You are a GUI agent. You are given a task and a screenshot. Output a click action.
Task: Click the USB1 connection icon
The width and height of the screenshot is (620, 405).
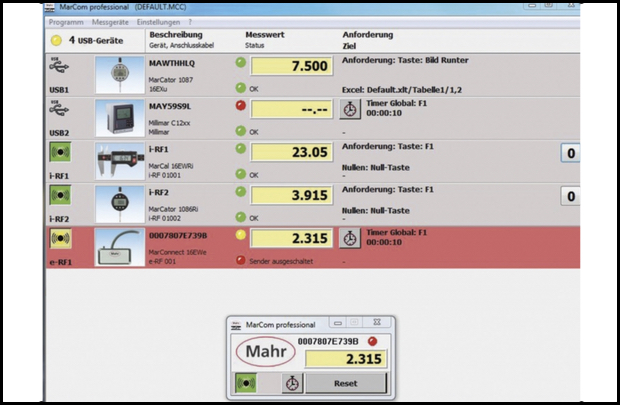point(59,66)
